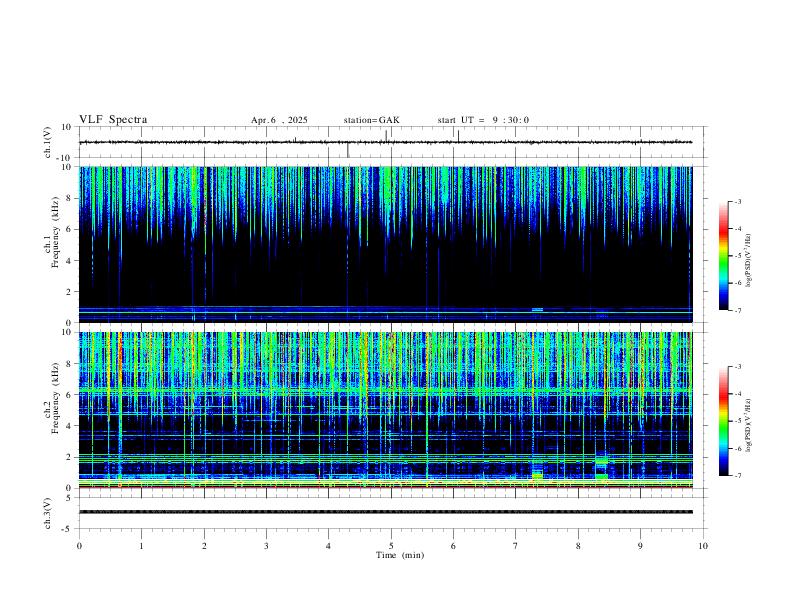The width and height of the screenshot is (792, 612).
Task: Click the '-7' tick on the lower colorbar
Action: coord(737,475)
